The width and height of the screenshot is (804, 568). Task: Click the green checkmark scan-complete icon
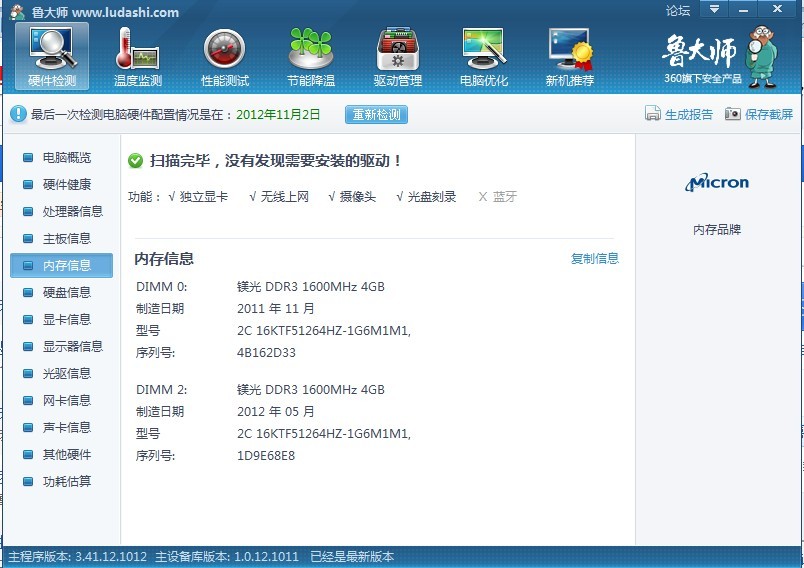pos(135,161)
